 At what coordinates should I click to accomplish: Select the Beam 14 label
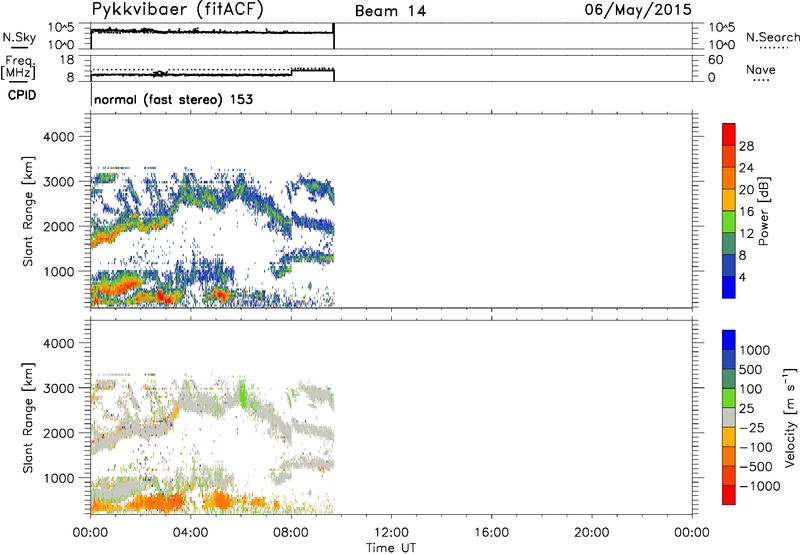coord(390,11)
